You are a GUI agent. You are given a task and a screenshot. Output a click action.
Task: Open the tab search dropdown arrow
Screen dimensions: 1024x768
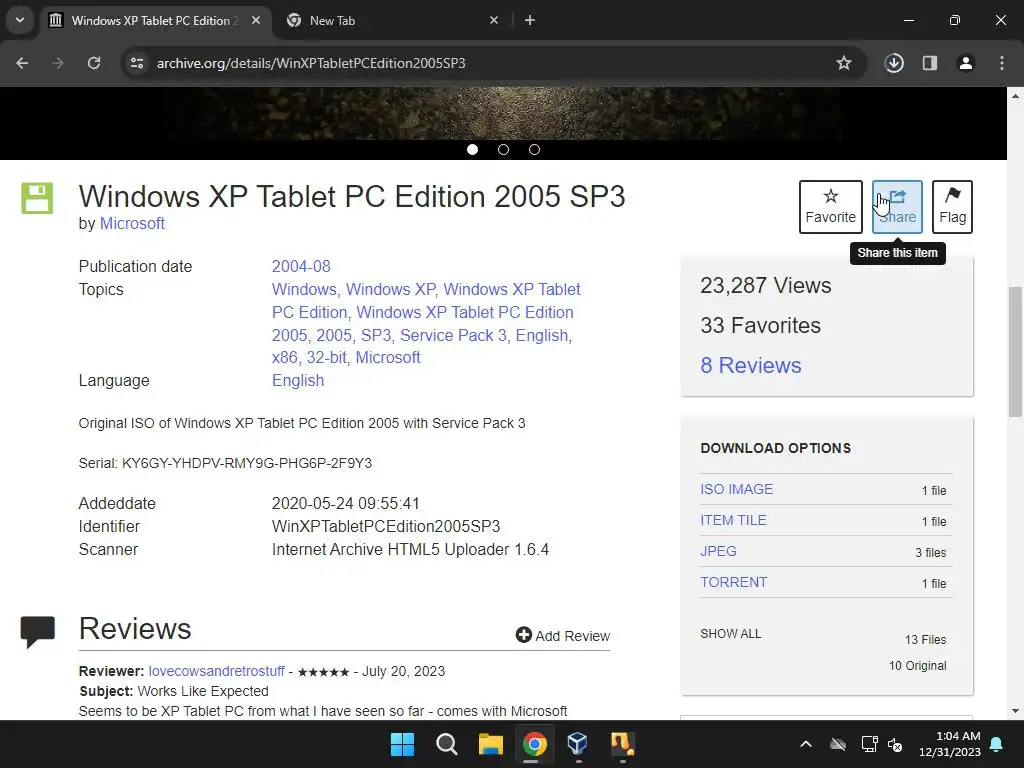(20, 20)
